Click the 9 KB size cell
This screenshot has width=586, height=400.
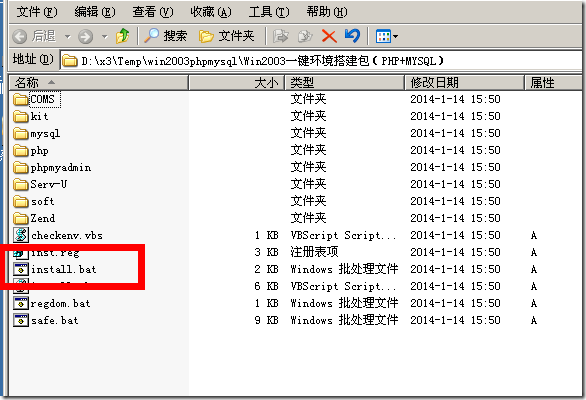266,320
